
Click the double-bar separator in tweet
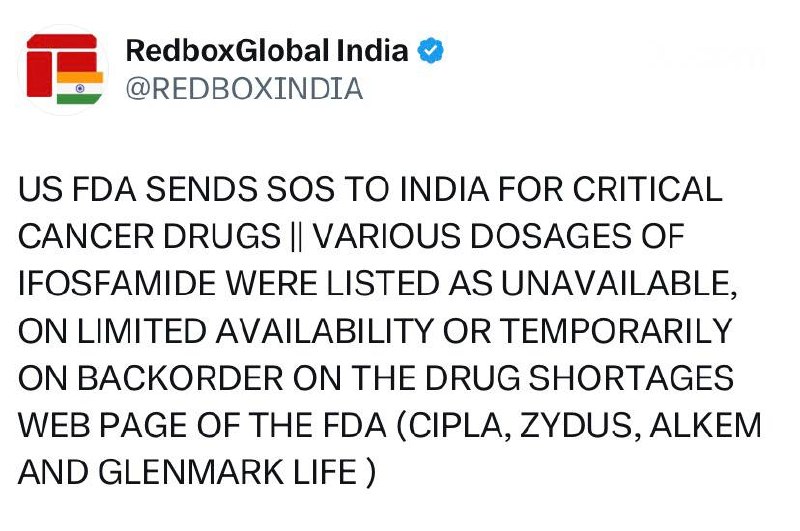click(x=296, y=237)
